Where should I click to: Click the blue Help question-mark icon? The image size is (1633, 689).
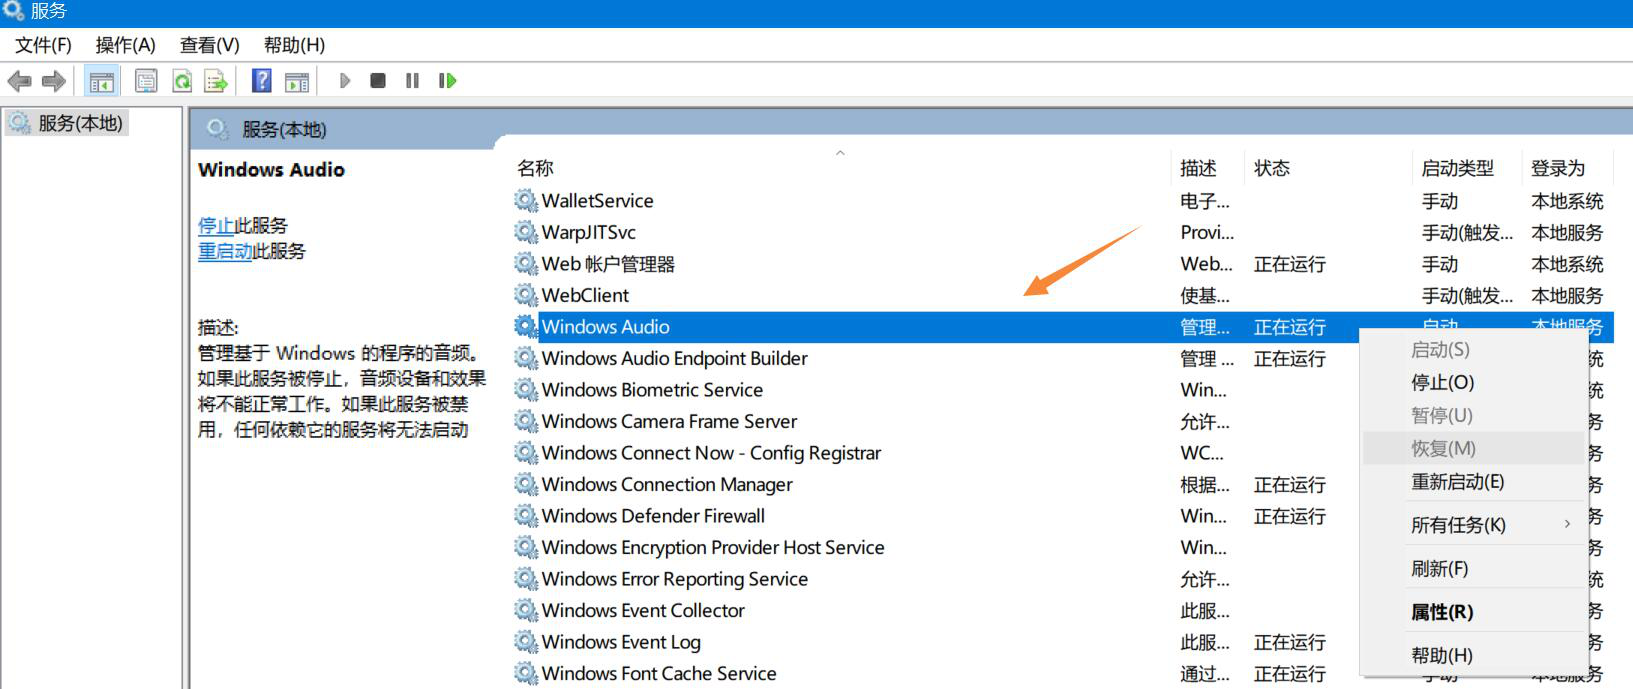(x=262, y=81)
